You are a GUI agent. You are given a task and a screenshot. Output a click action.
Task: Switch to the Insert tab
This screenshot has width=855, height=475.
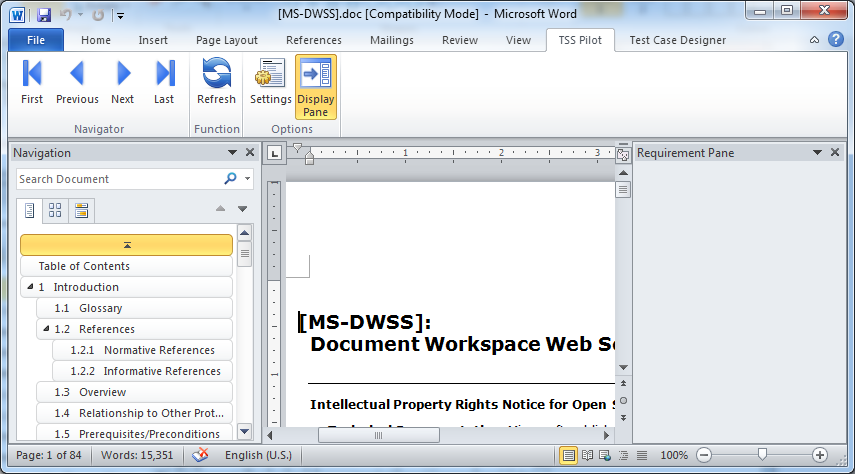click(153, 40)
